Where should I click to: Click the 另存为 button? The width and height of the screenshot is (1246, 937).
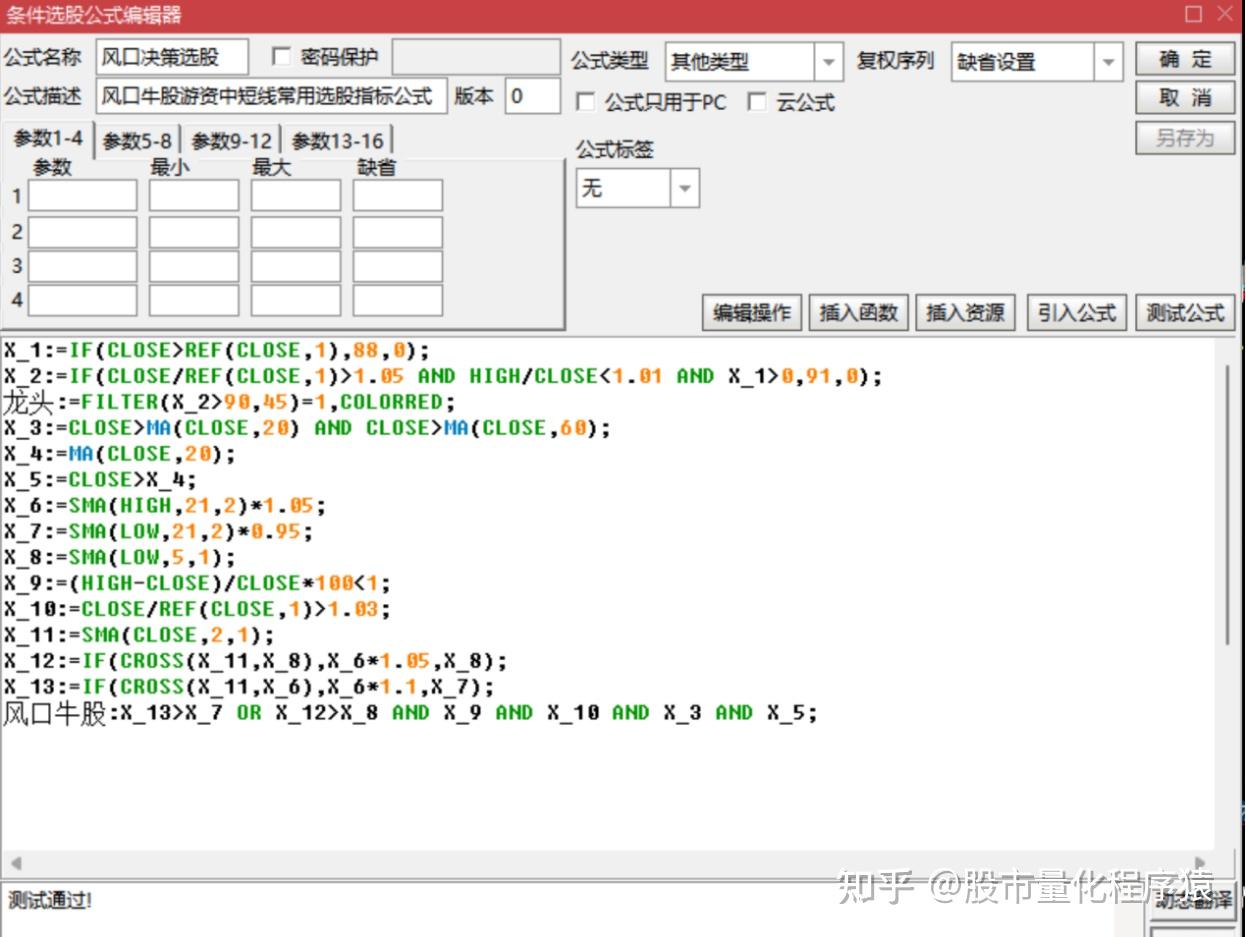point(1185,138)
